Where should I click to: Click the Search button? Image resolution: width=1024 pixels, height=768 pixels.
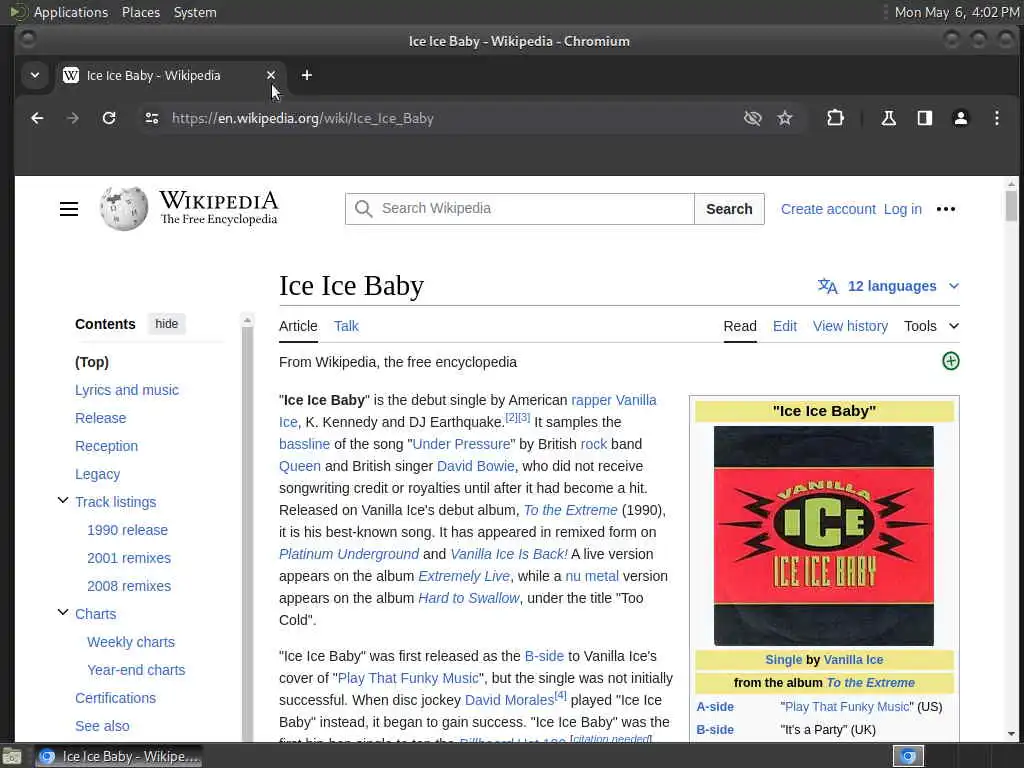tap(729, 209)
